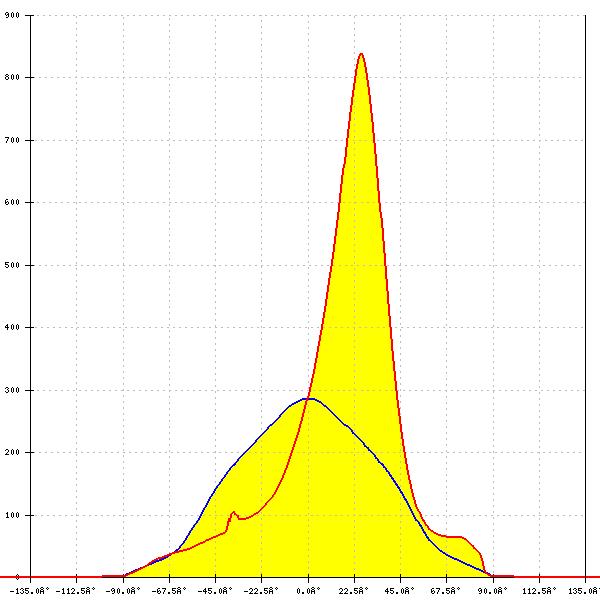This screenshot has width=600, height=600.
Task: Click the 800 label on the vertical axis
Action: coord(12,77)
